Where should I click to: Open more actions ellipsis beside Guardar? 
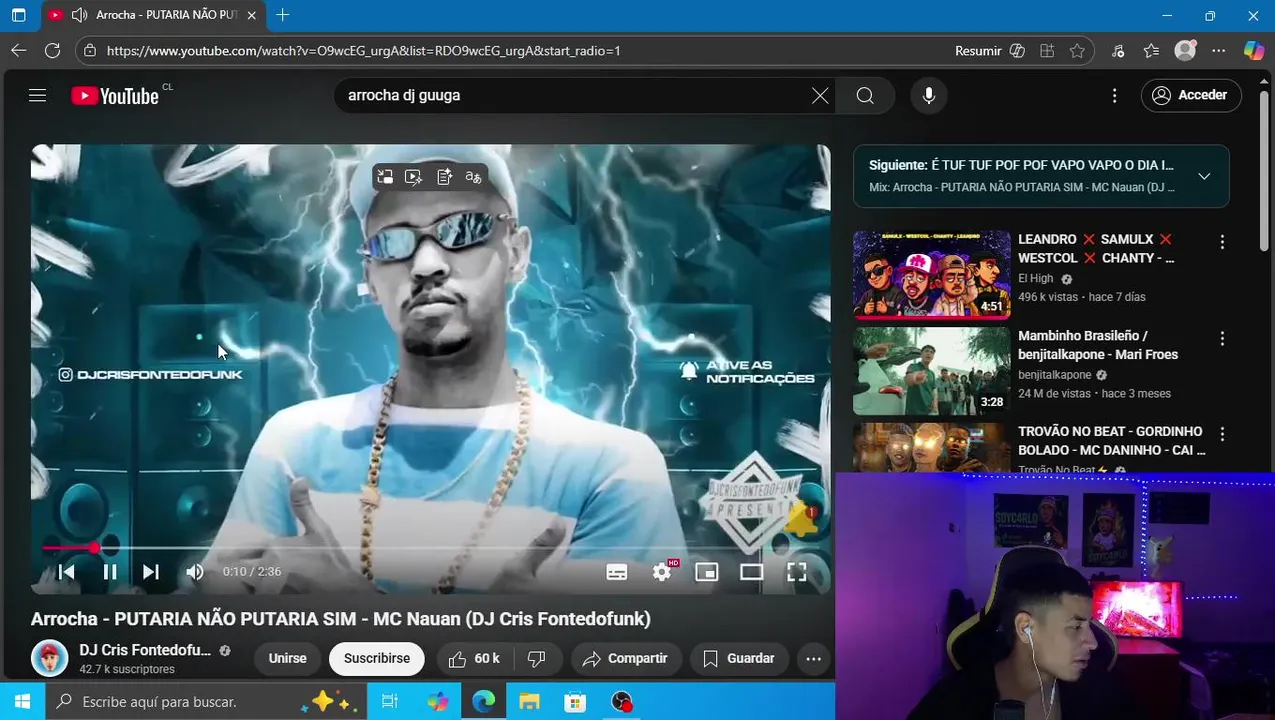coord(814,658)
